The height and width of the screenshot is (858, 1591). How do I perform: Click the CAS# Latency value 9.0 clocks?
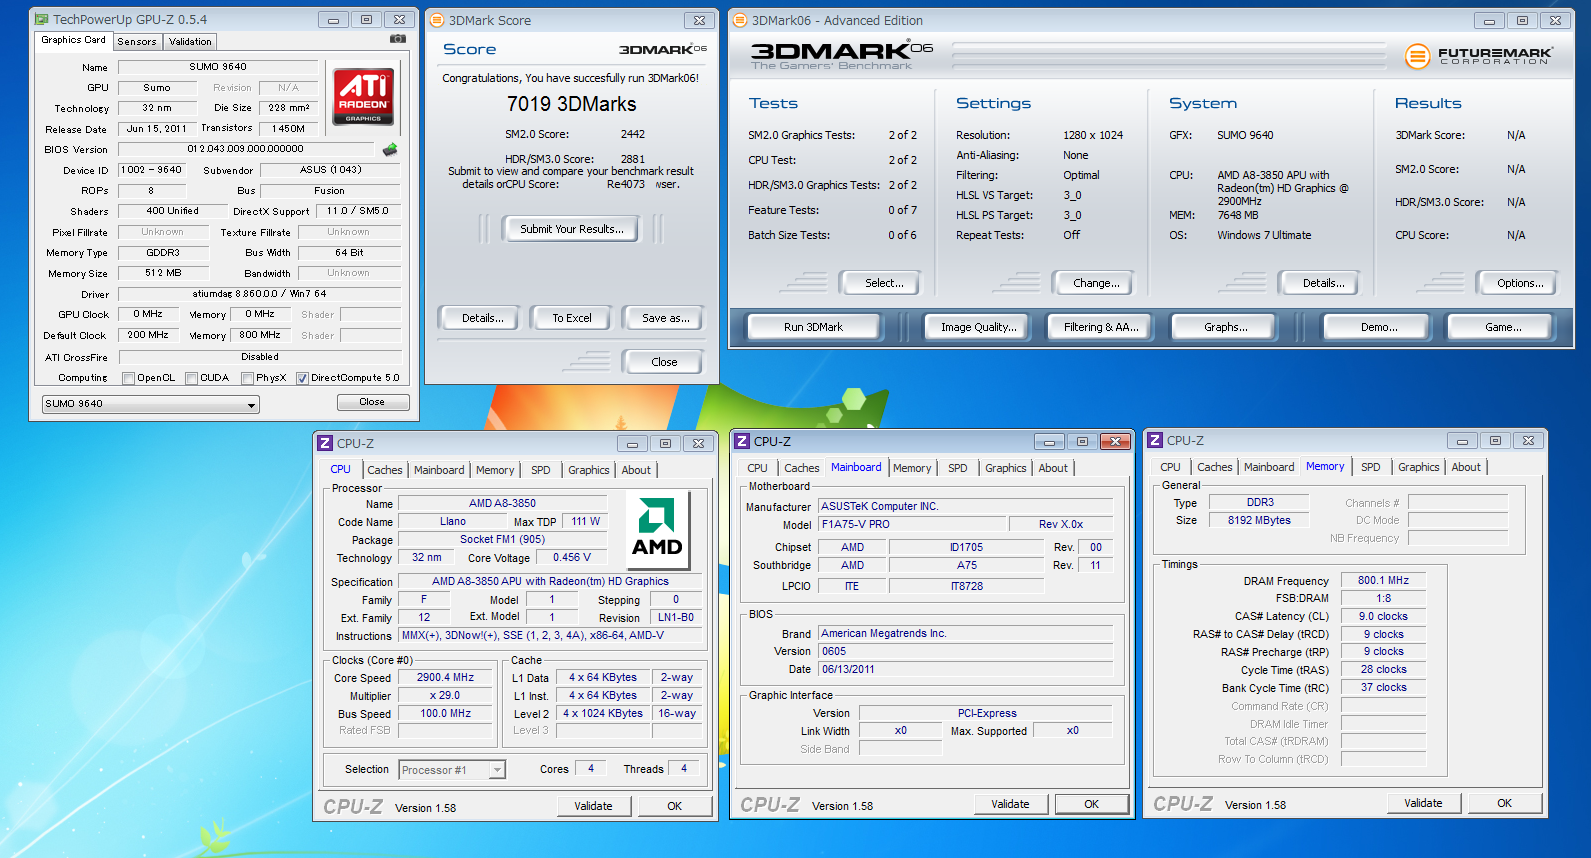tap(1383, 616)
